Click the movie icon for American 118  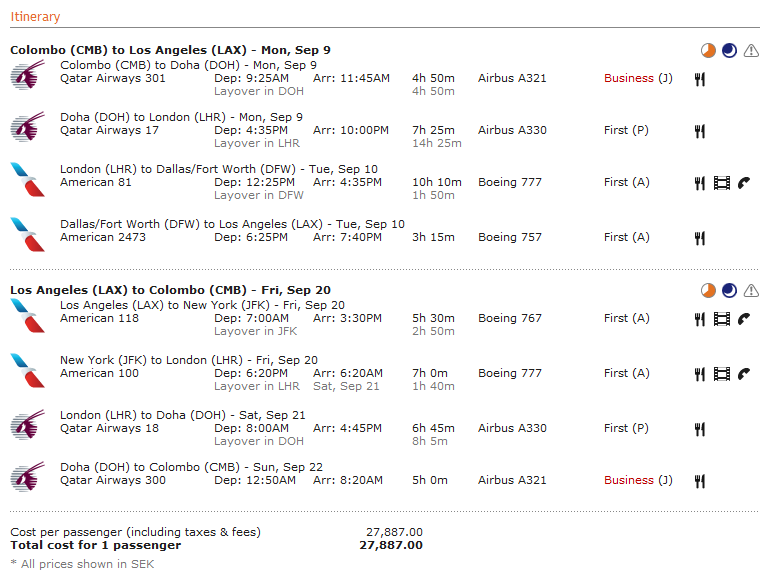(x=722, y=319)
